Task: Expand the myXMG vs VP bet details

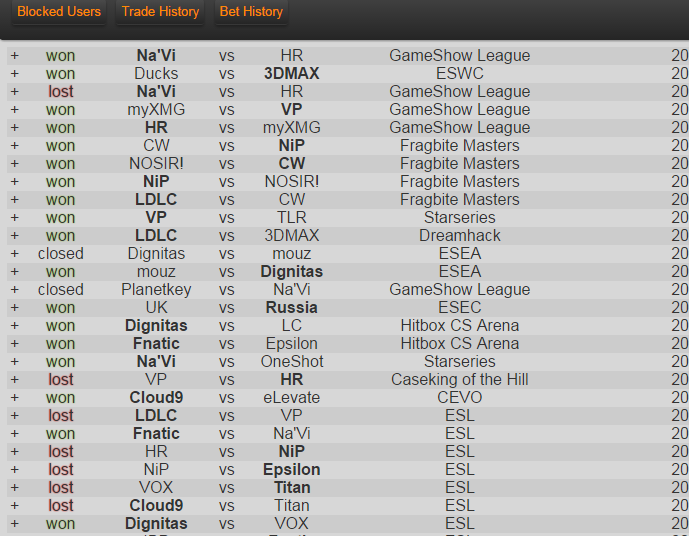Action: [15, 109]
